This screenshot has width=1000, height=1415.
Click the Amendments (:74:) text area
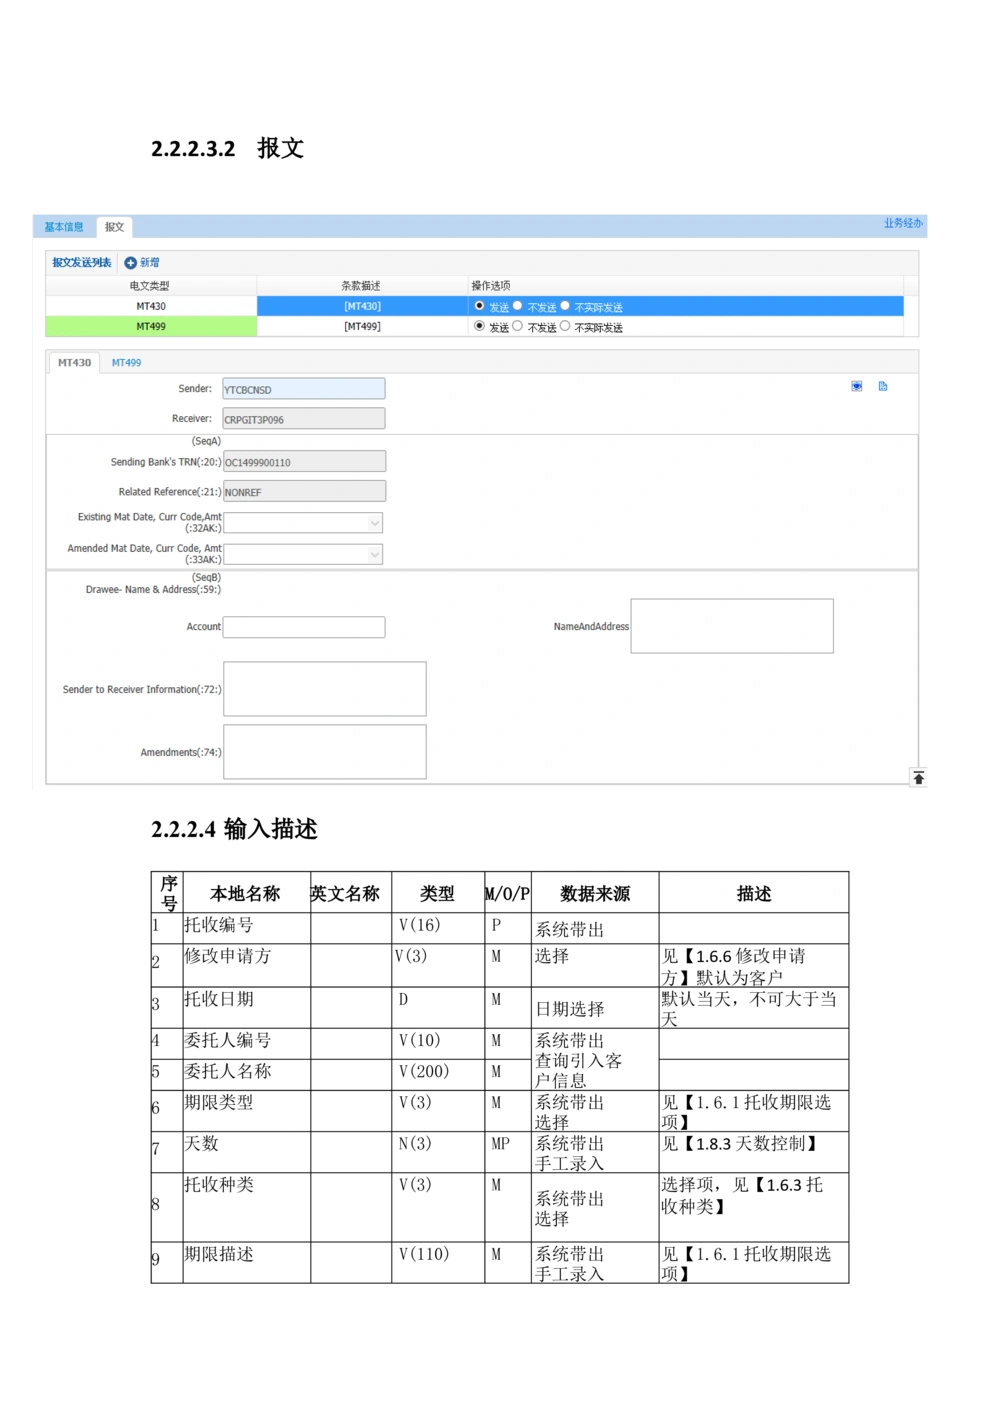pyautogui.click(x=324, y=751)
